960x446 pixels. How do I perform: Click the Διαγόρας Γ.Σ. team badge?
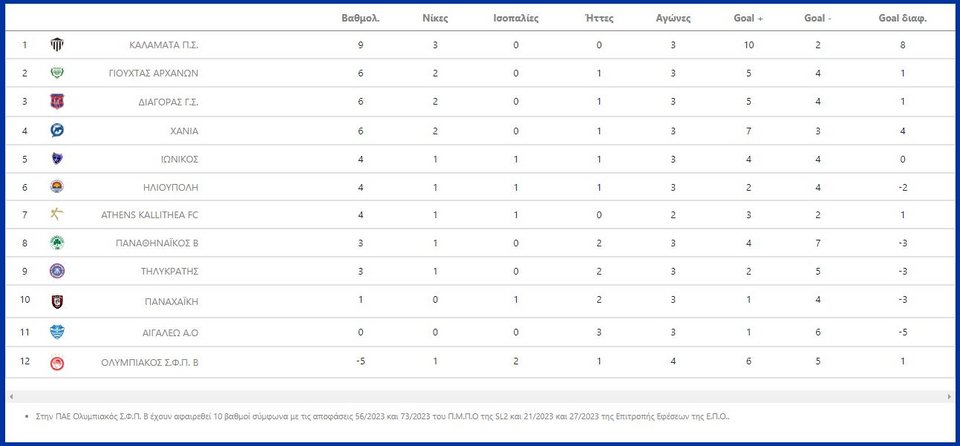[57, 102]
